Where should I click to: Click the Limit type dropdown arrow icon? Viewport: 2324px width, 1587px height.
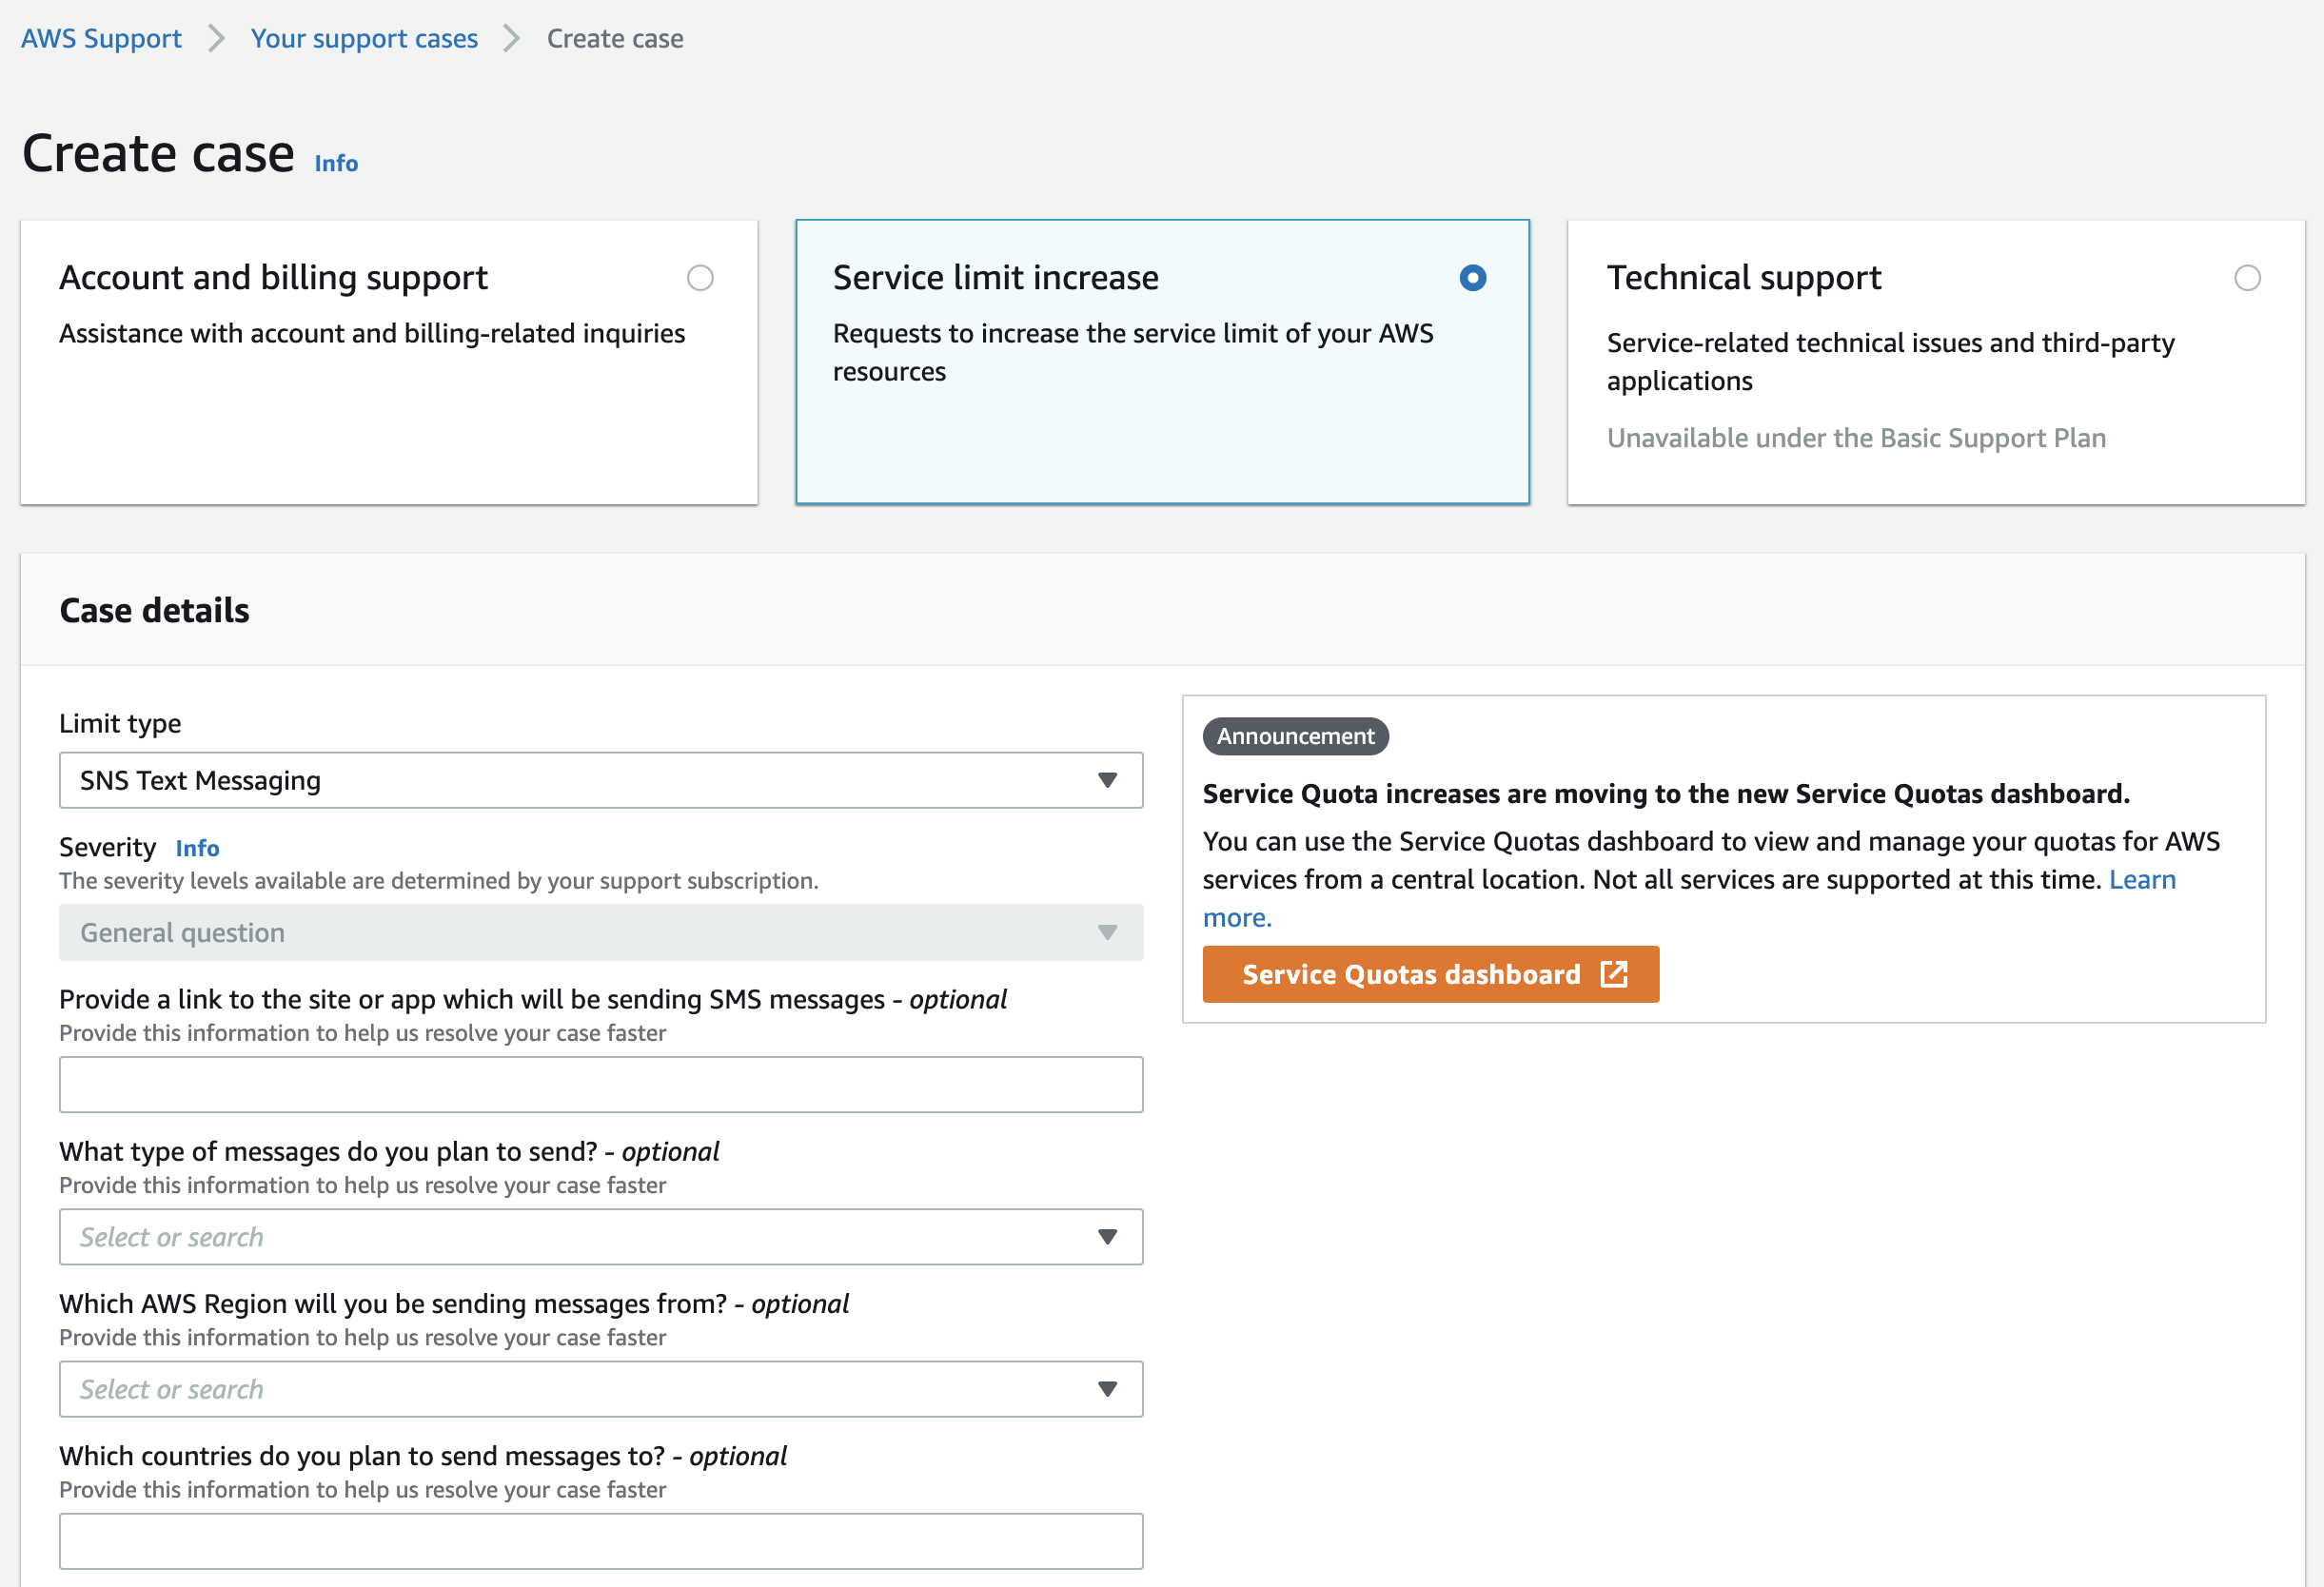point(1107,780)
